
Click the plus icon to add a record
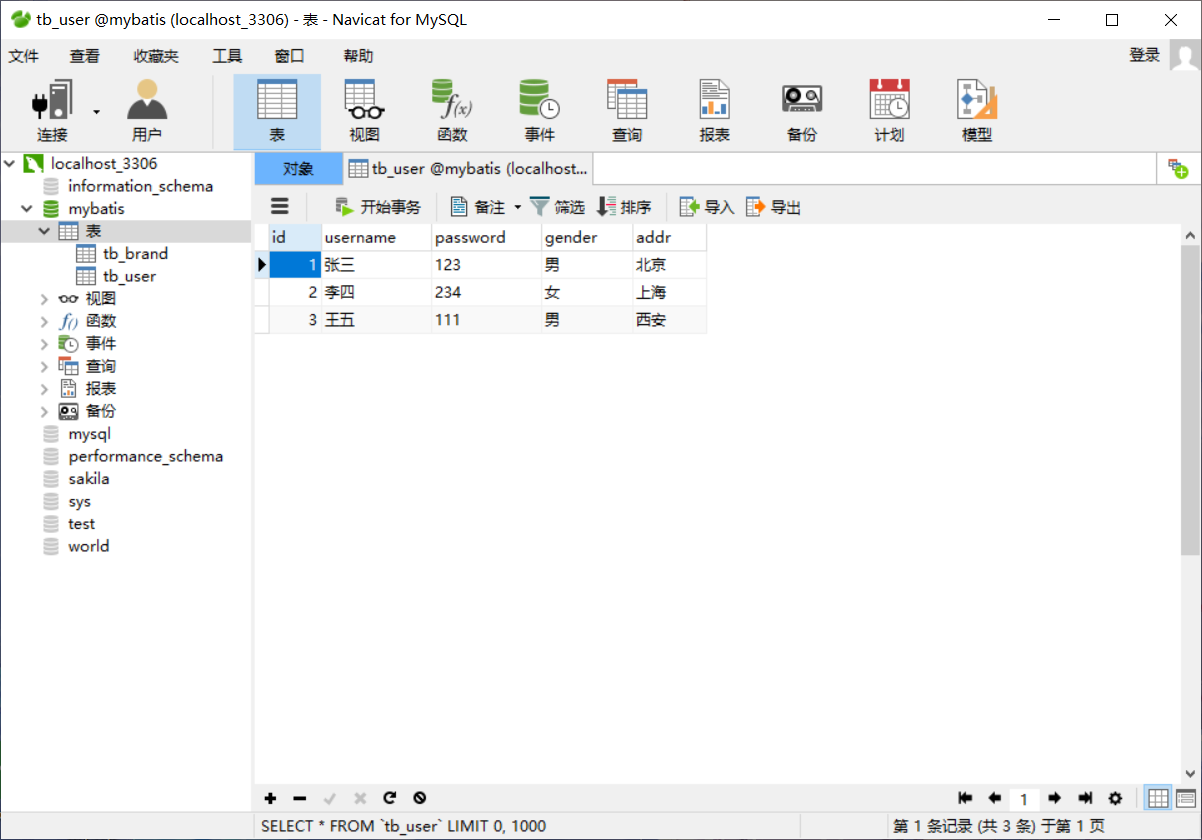click(x=270, y=798)
